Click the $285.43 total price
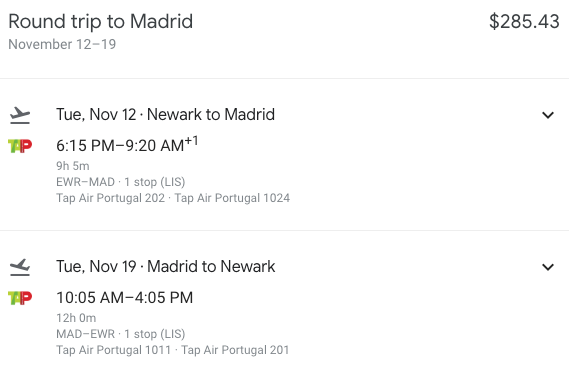This screenshot has height=373, width=569. point(524,21)
